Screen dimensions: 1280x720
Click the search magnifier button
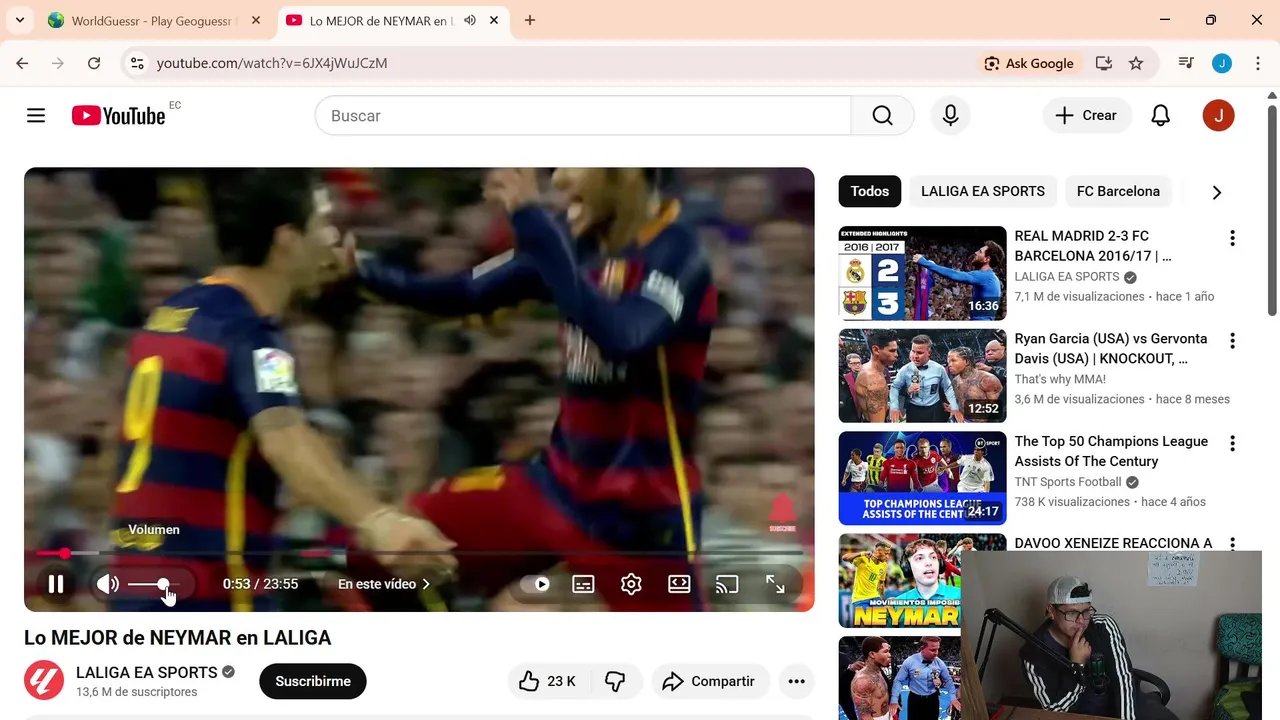882,116
